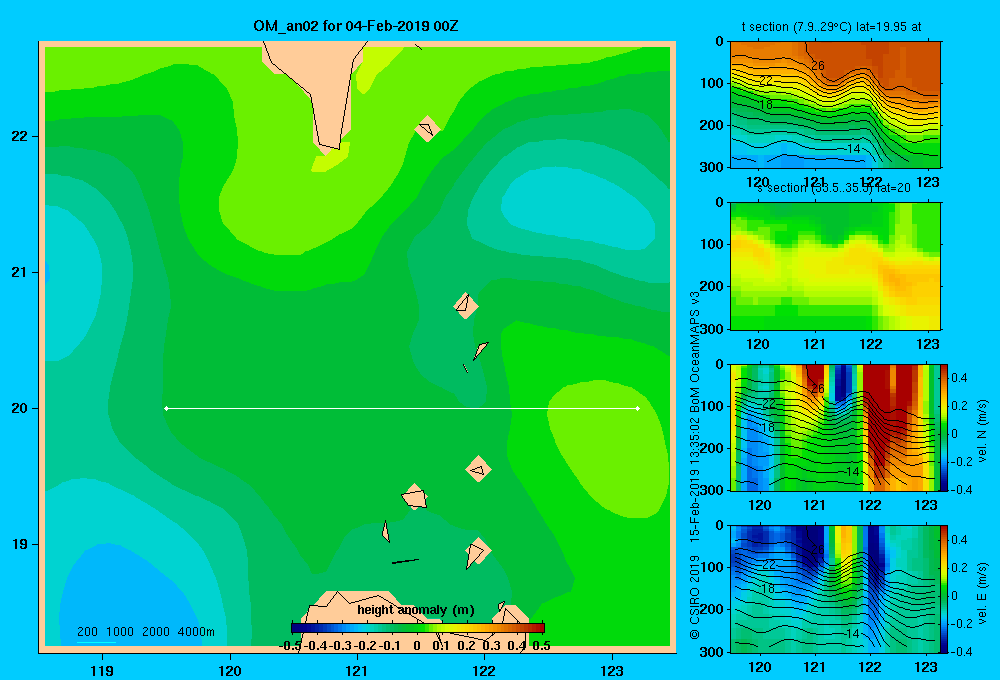
Task: Click the "4000m" depth legend label
Action: (x=196, y=632)
